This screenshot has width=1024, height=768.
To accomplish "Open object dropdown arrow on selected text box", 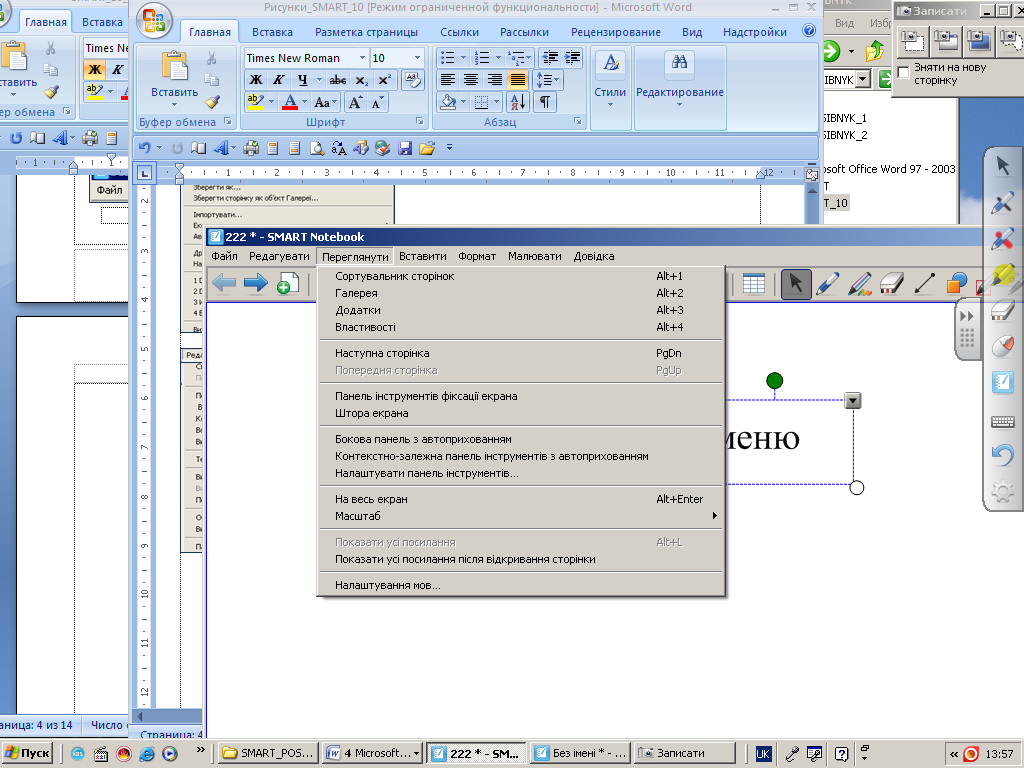I will click(853, 400).
